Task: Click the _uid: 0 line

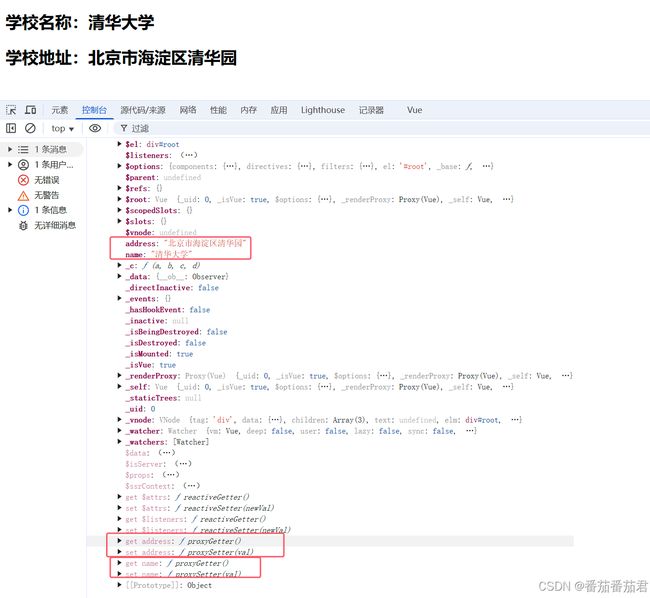Action: point(142,409)
